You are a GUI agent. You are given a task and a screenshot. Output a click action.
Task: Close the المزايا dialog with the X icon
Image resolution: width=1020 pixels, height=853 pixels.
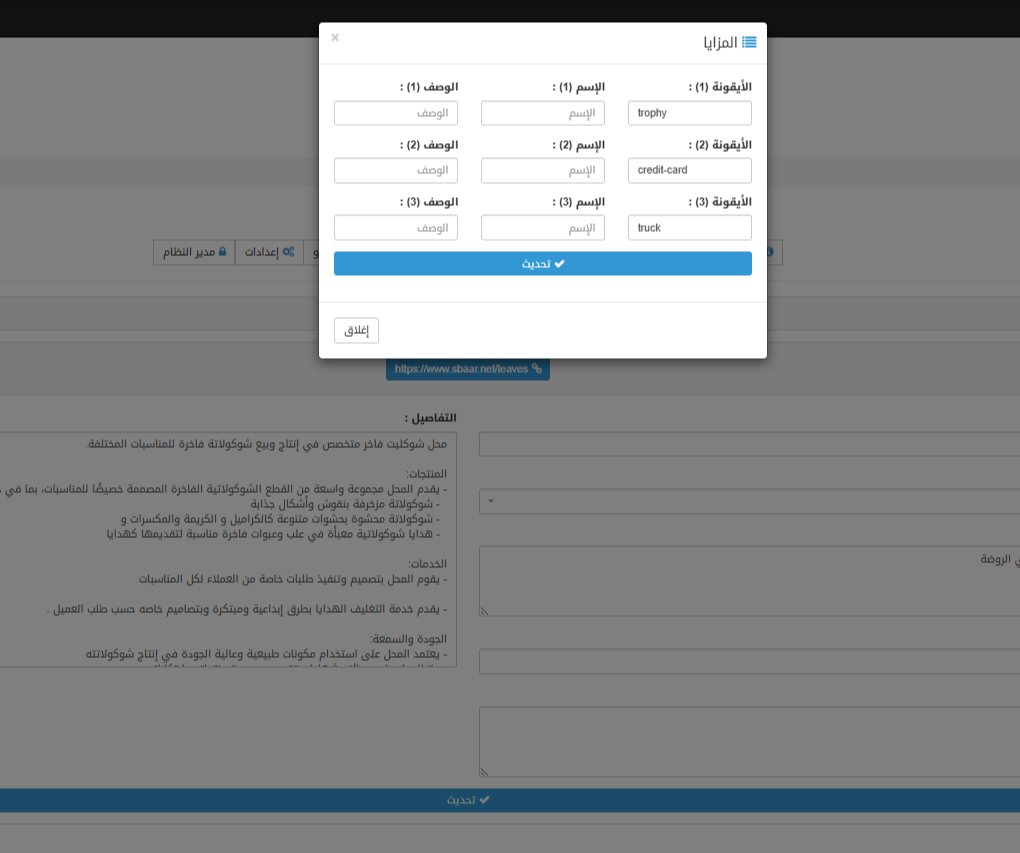tap(335, 38)
